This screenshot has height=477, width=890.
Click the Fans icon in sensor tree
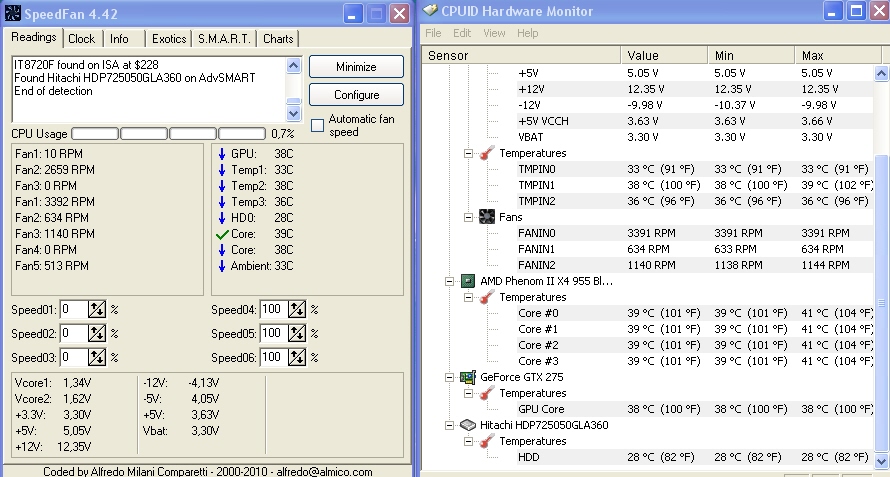click(487, 217)
